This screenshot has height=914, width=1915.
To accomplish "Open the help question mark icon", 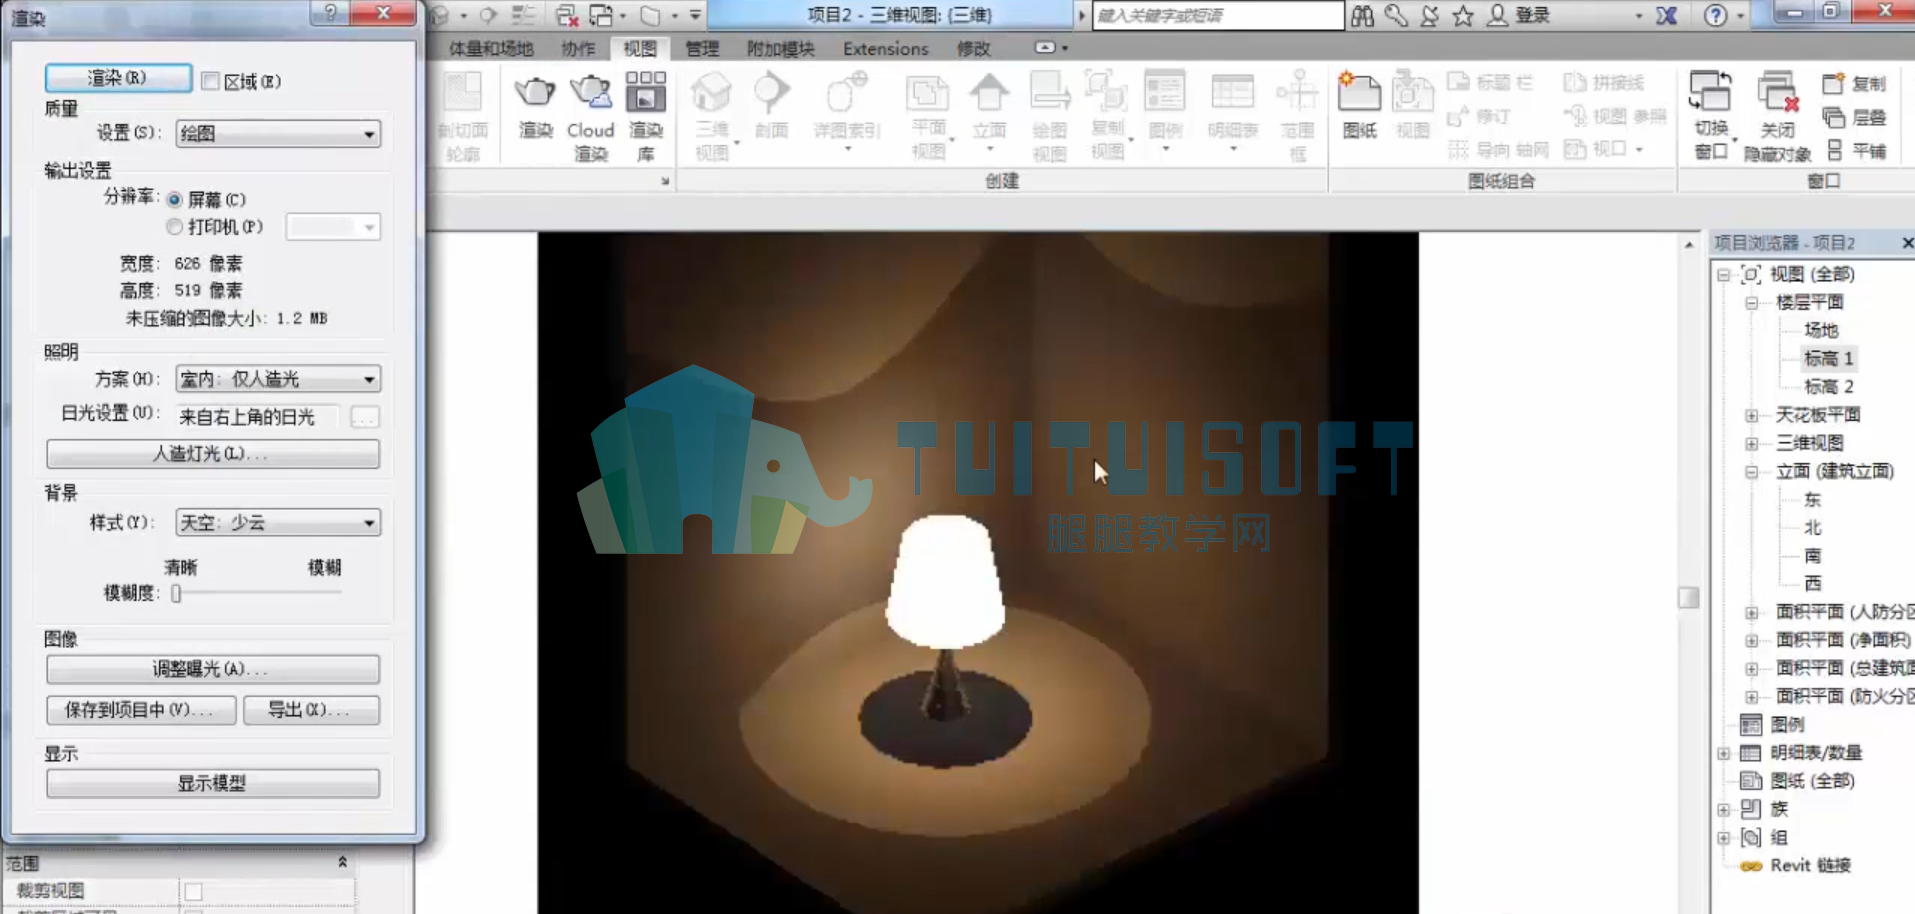I will point(1715,15).
